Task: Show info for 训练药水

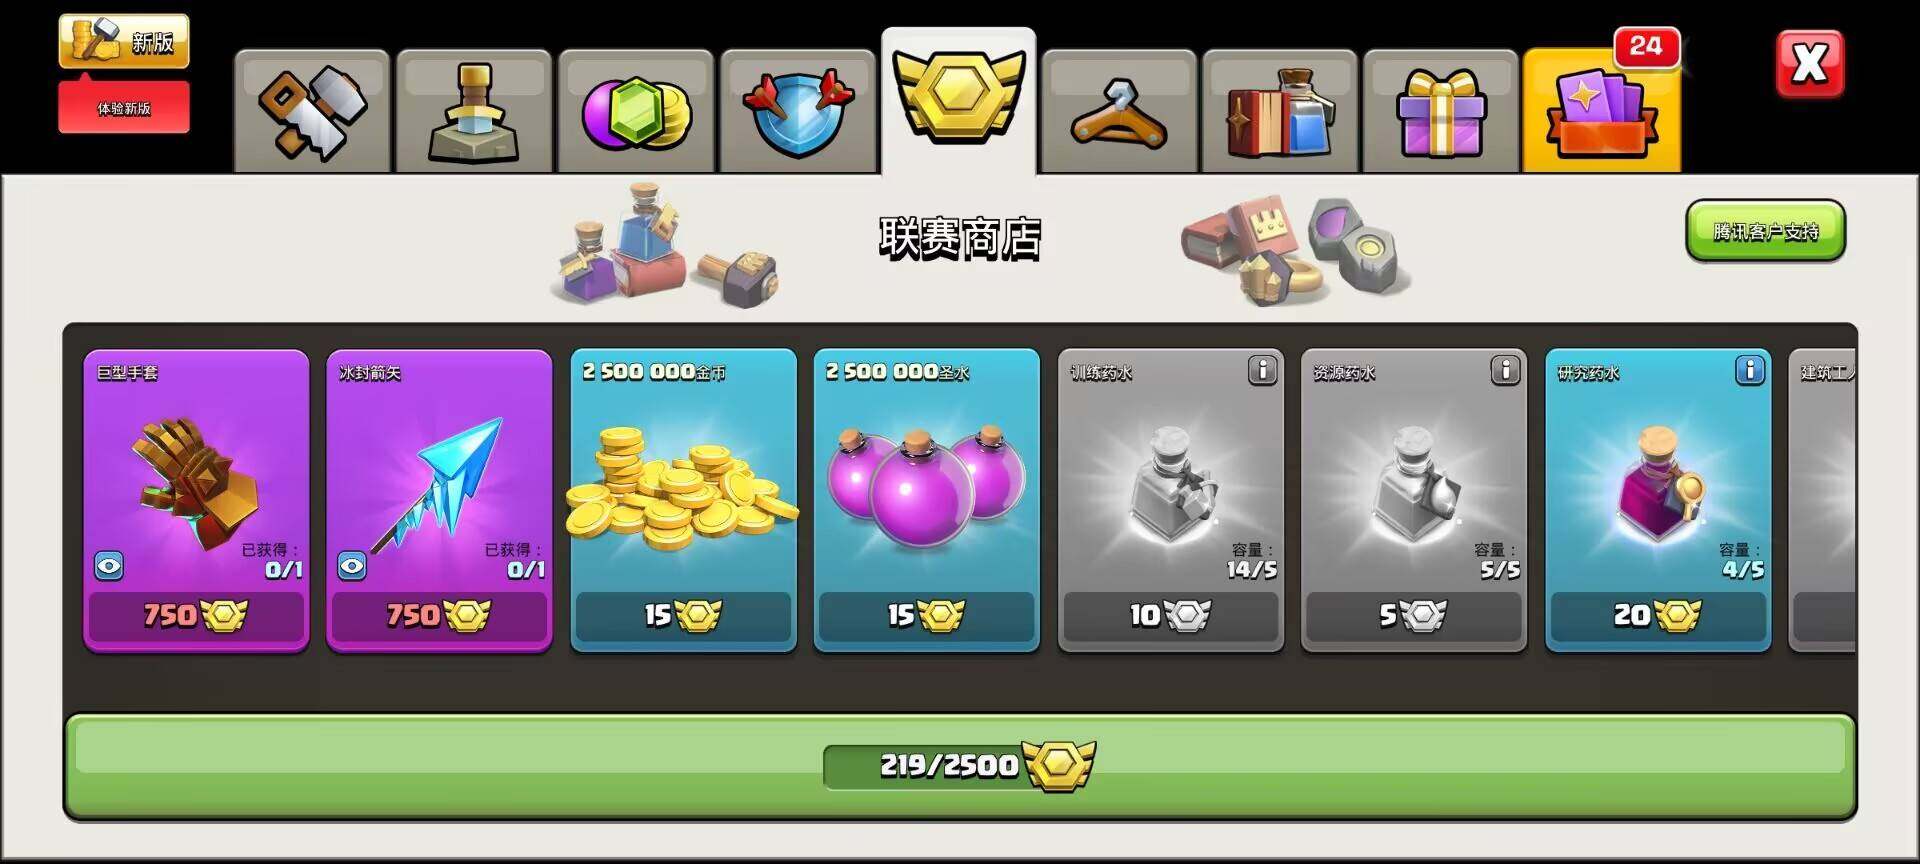Action: 1262,370
